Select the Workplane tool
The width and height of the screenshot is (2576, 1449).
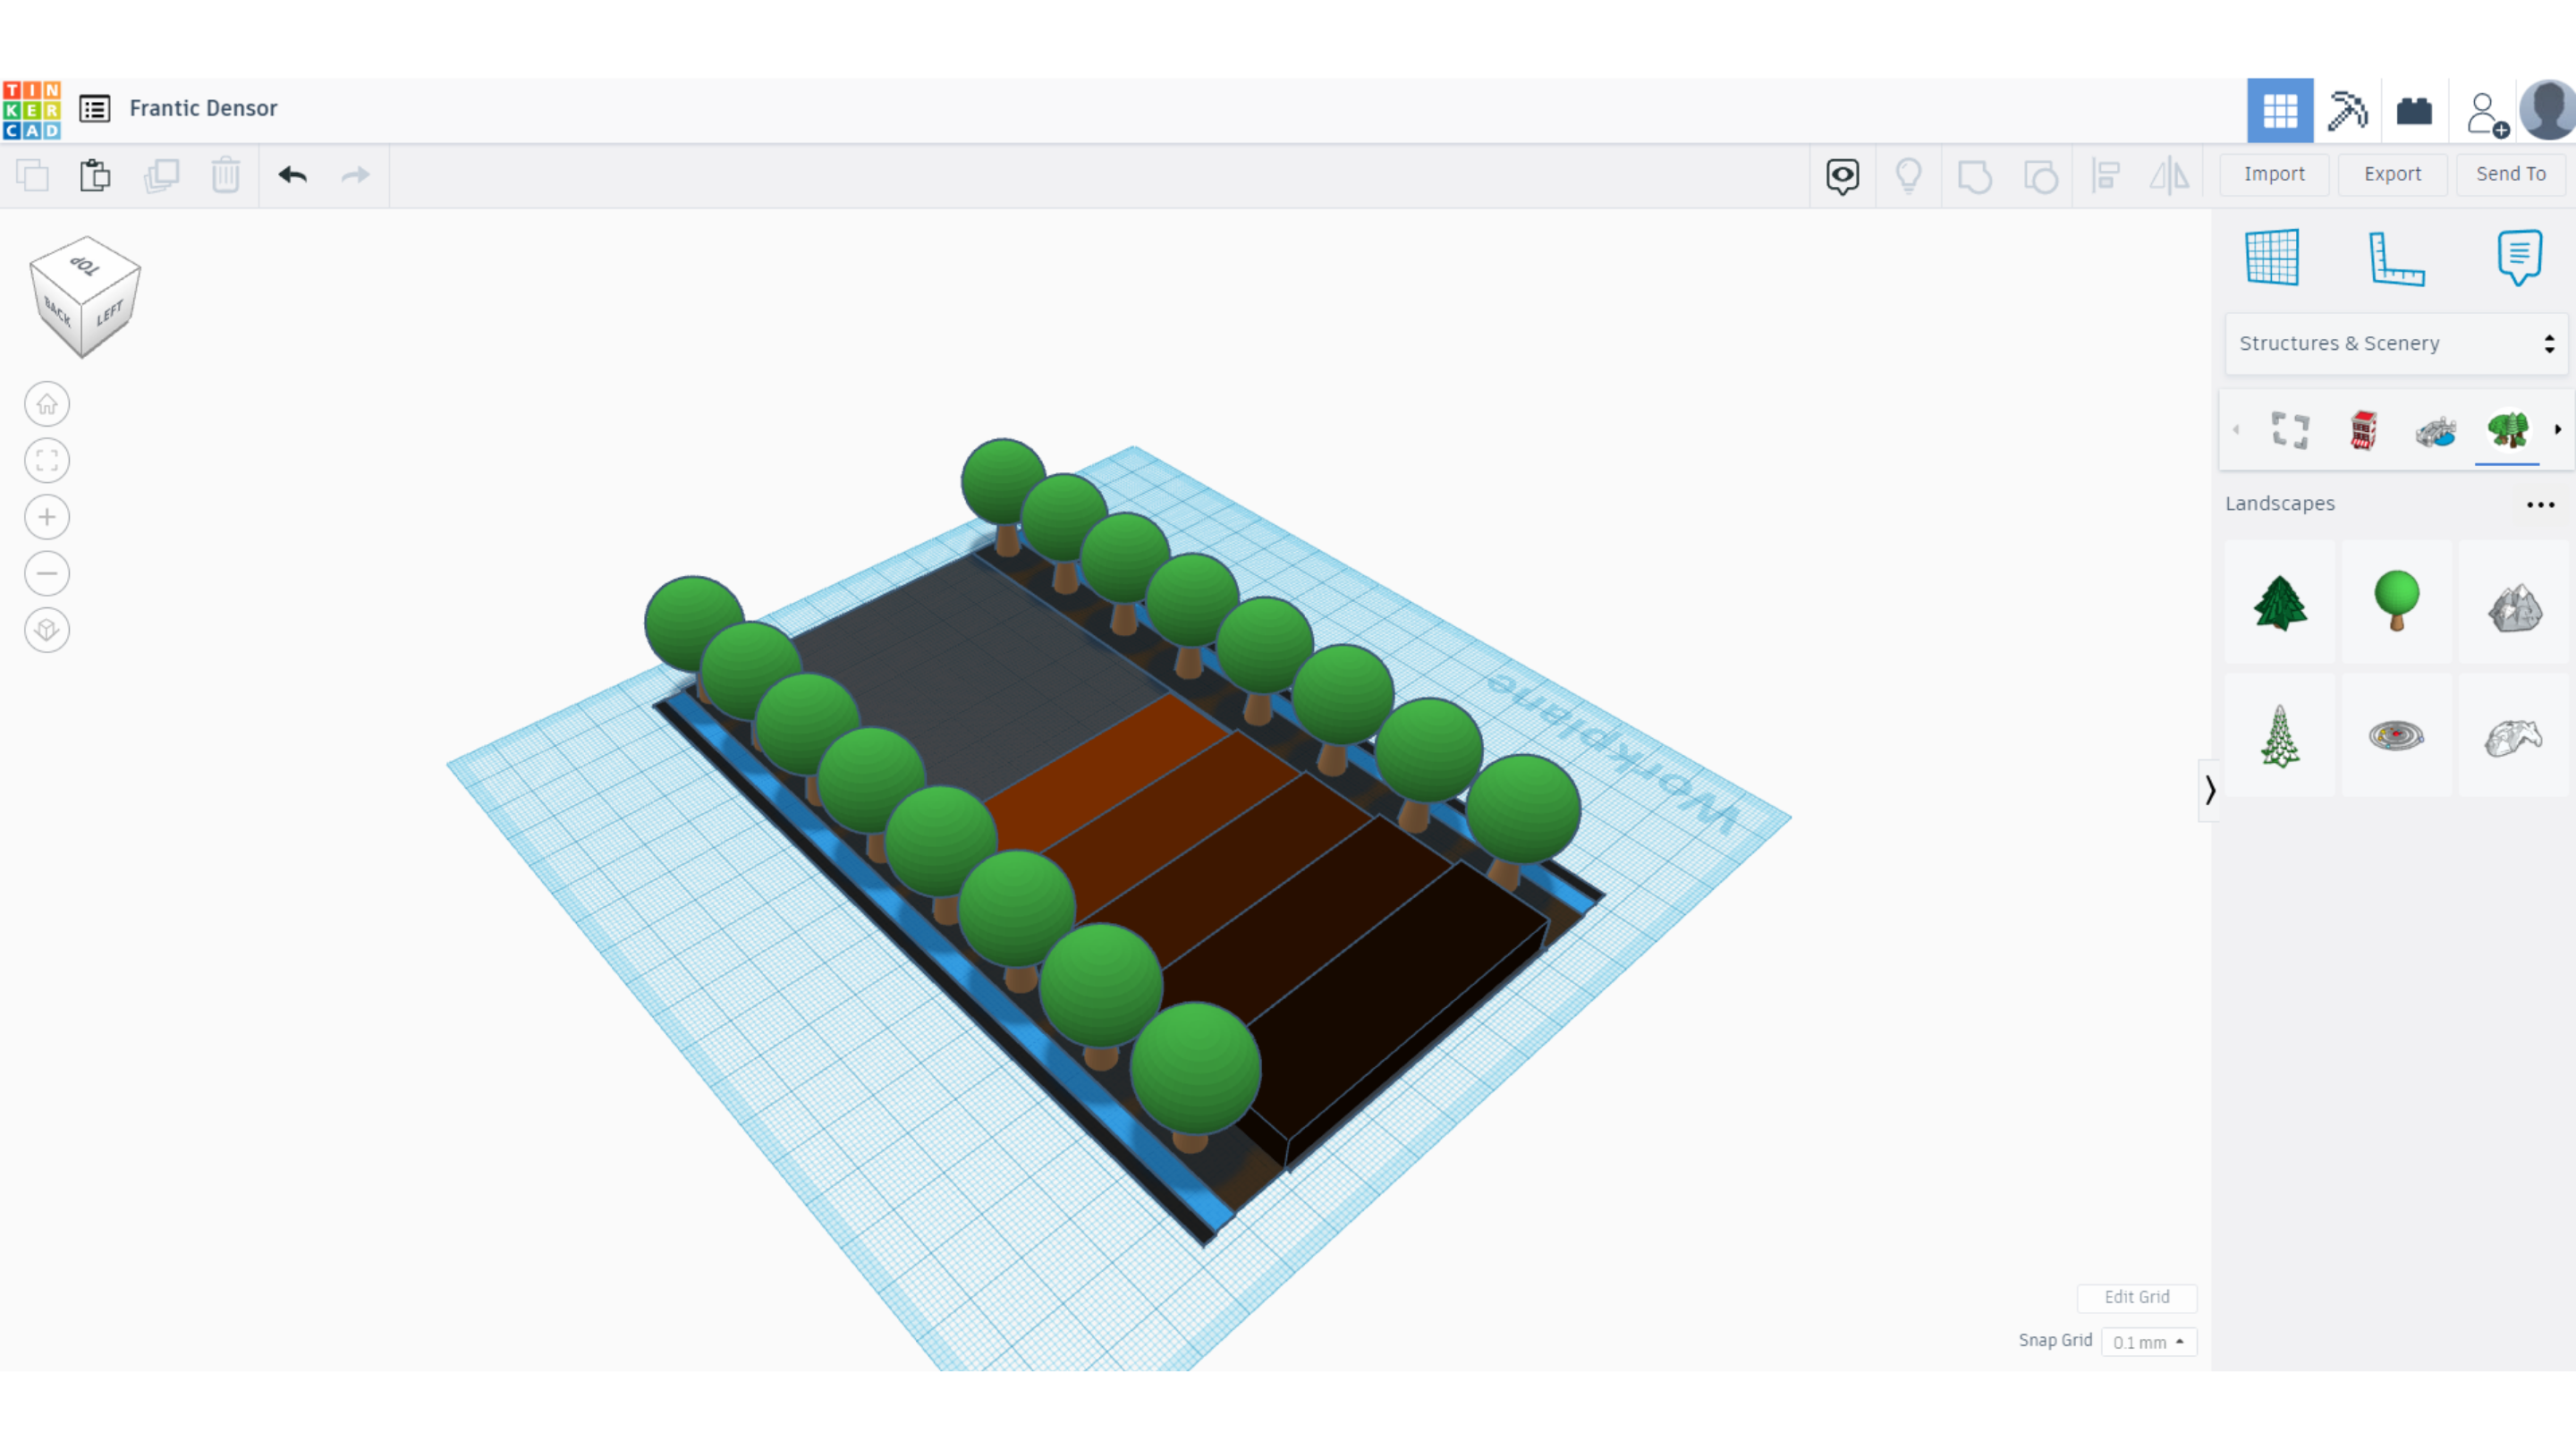2272,258
